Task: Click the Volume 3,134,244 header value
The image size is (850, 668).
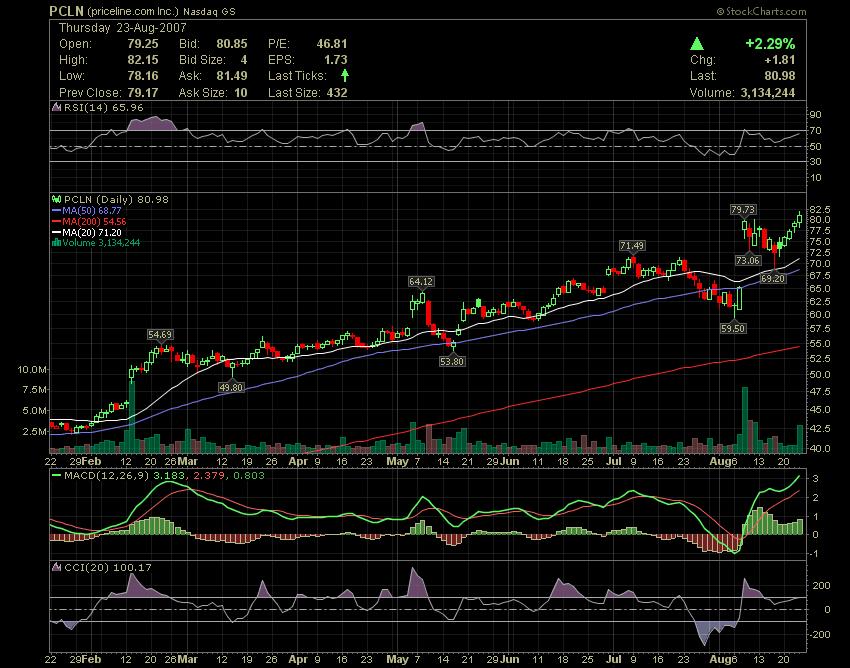Action: 768,92
